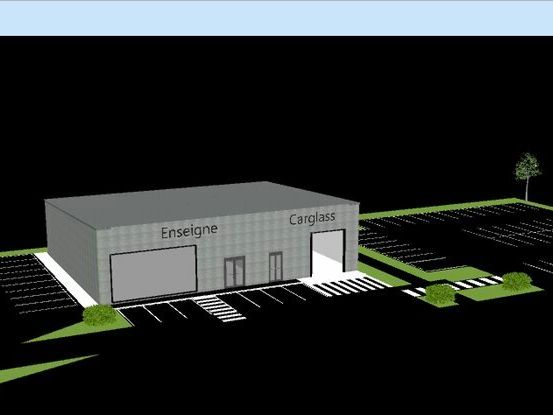Click the Enseigne sign text on facade
Screen dimensions: 553x415
[189, 232]
